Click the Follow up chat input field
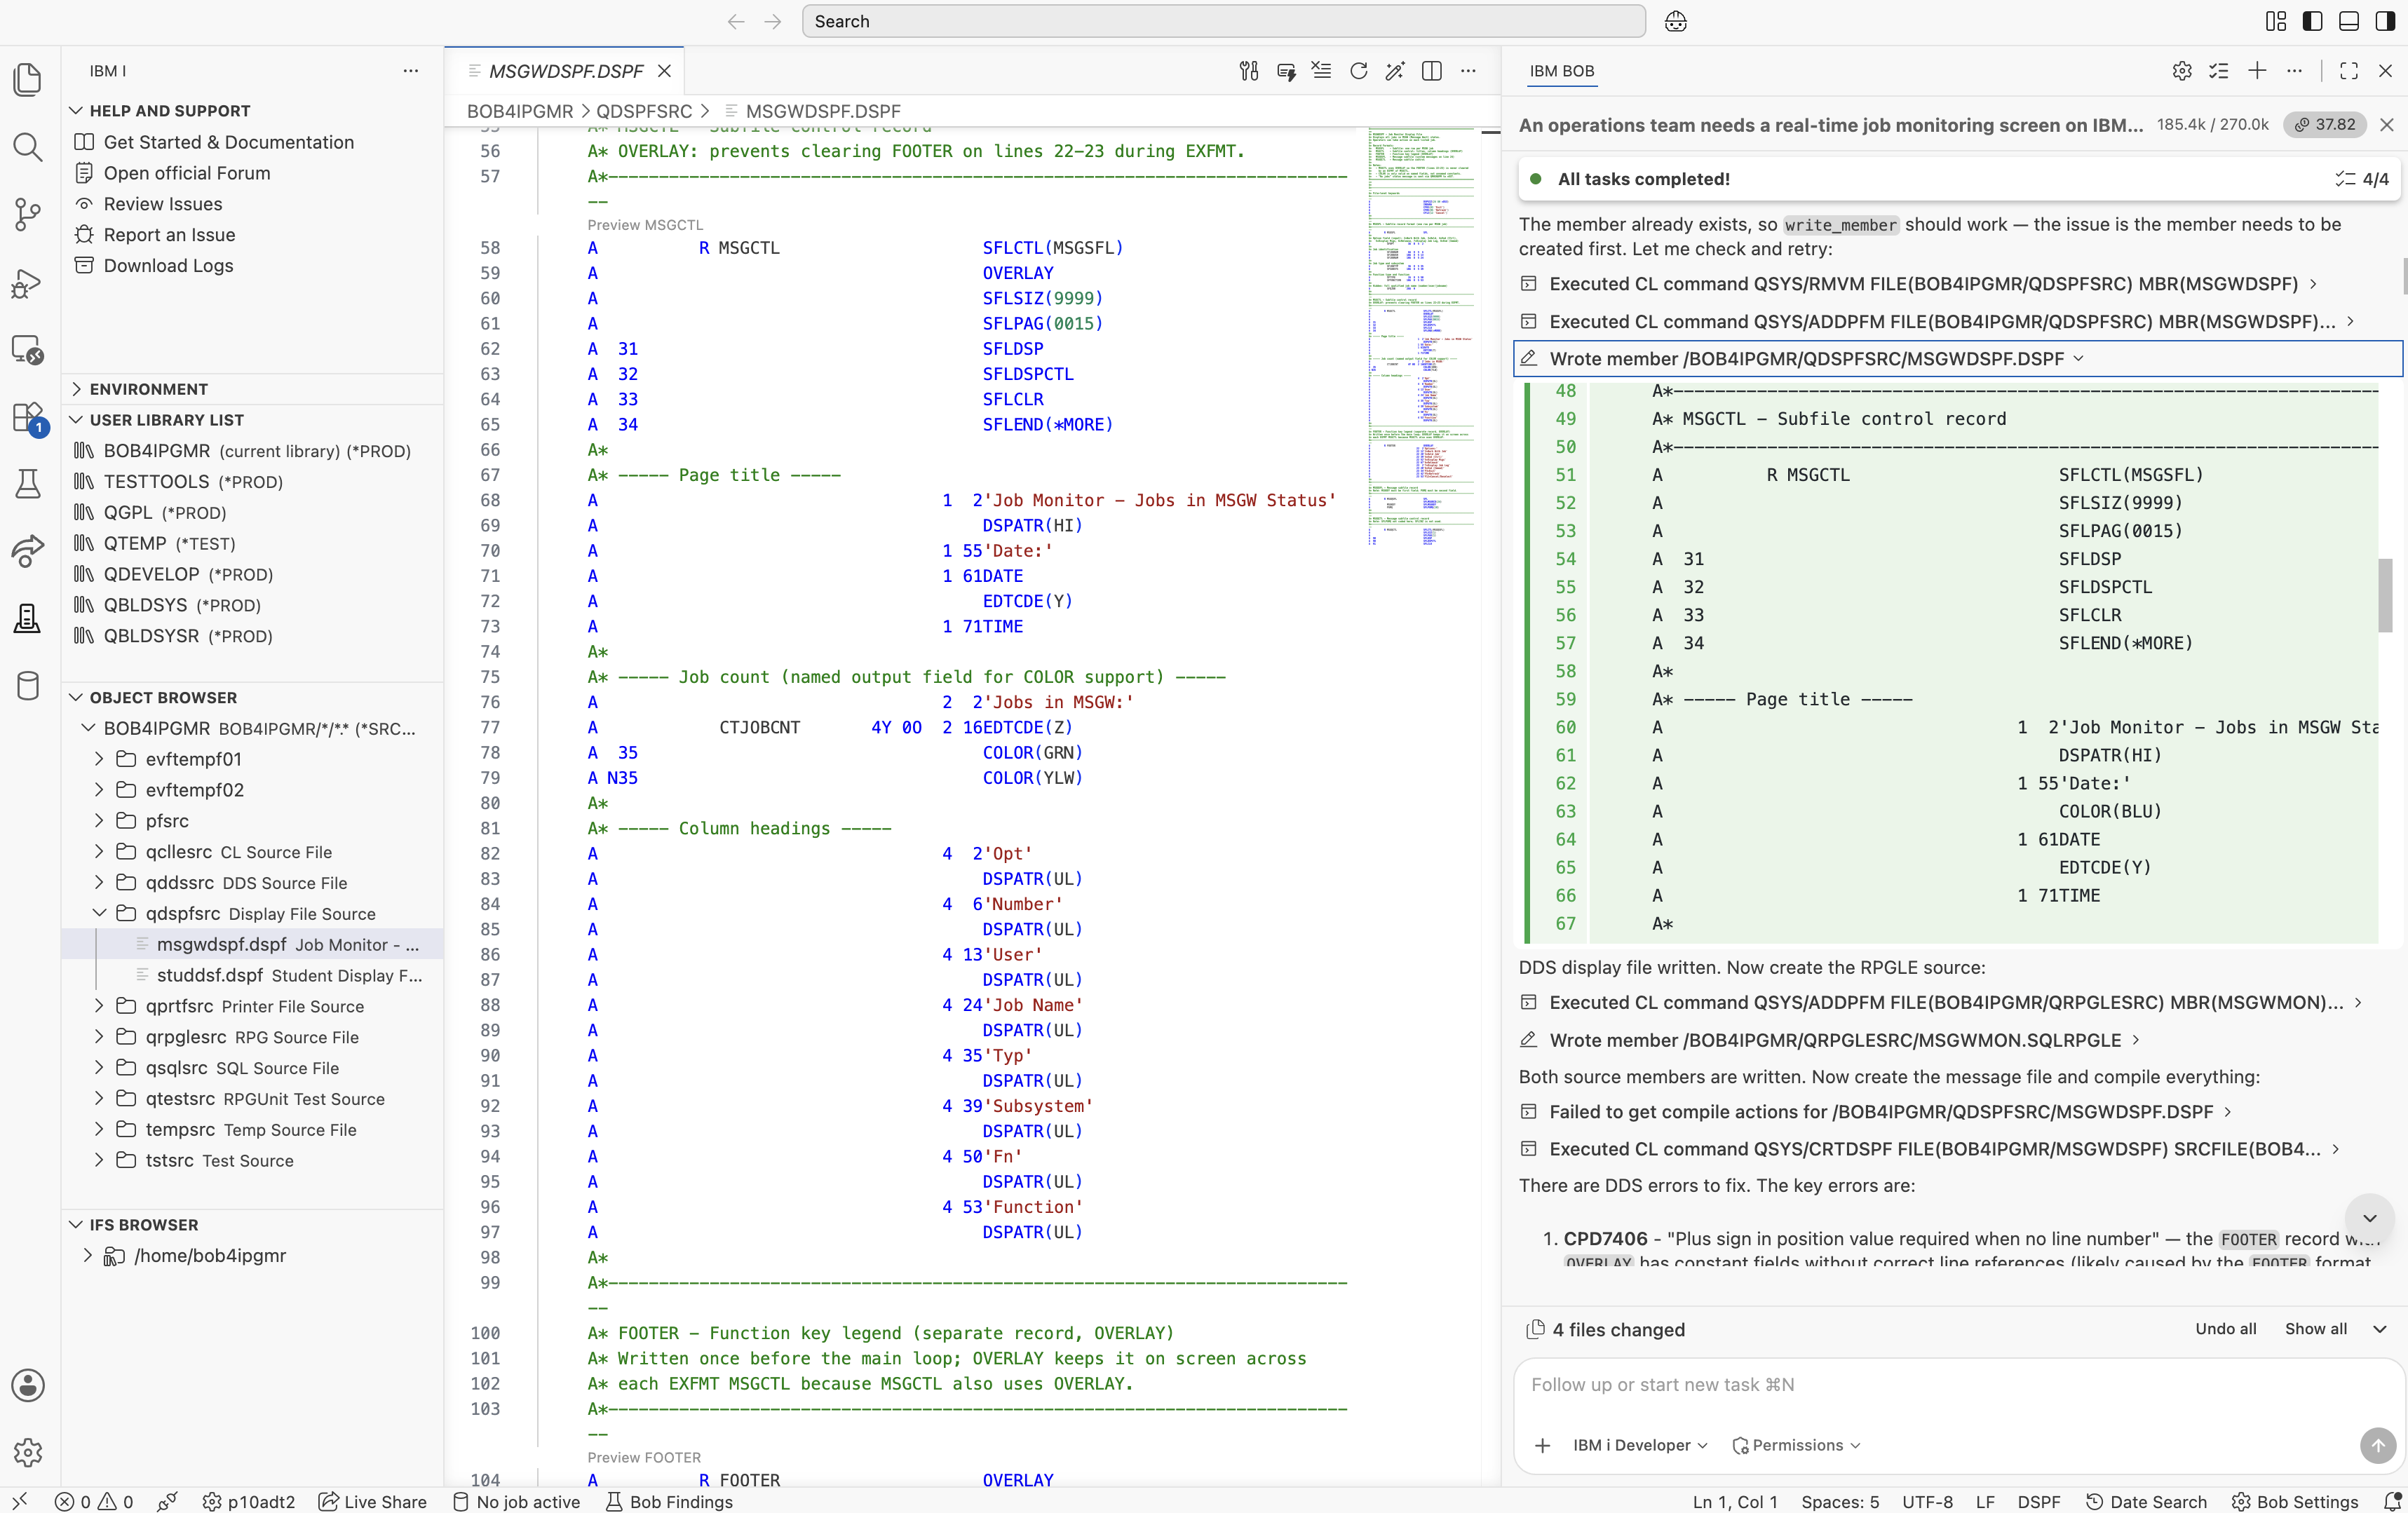2408x1513 pixels. coord(1957,1385)
